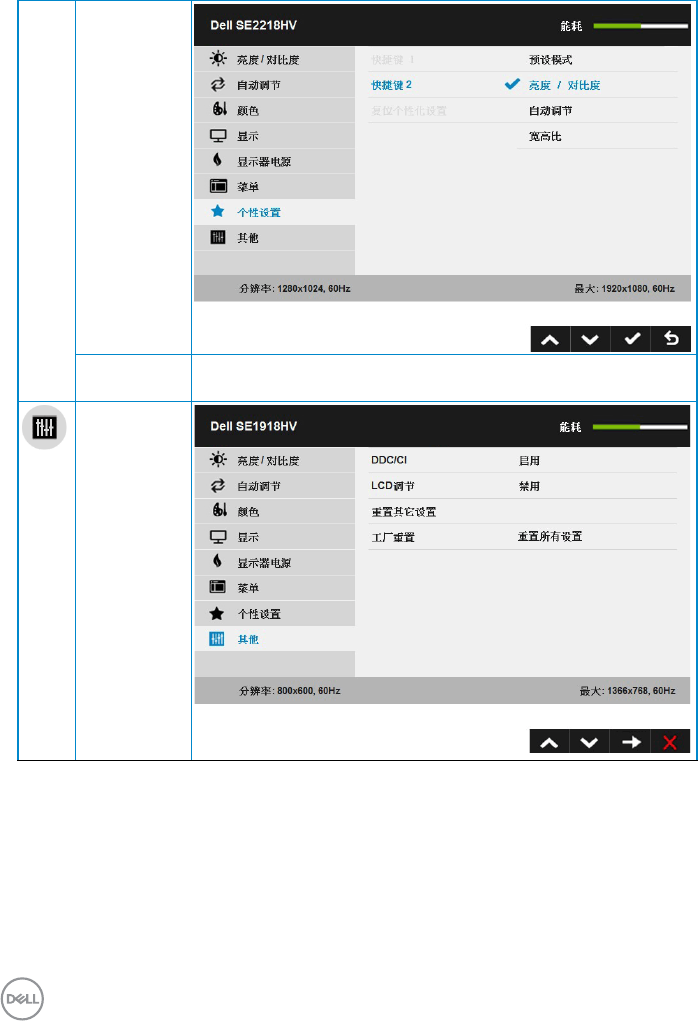Pick 自动调节 shortcut option in right column

550,111
